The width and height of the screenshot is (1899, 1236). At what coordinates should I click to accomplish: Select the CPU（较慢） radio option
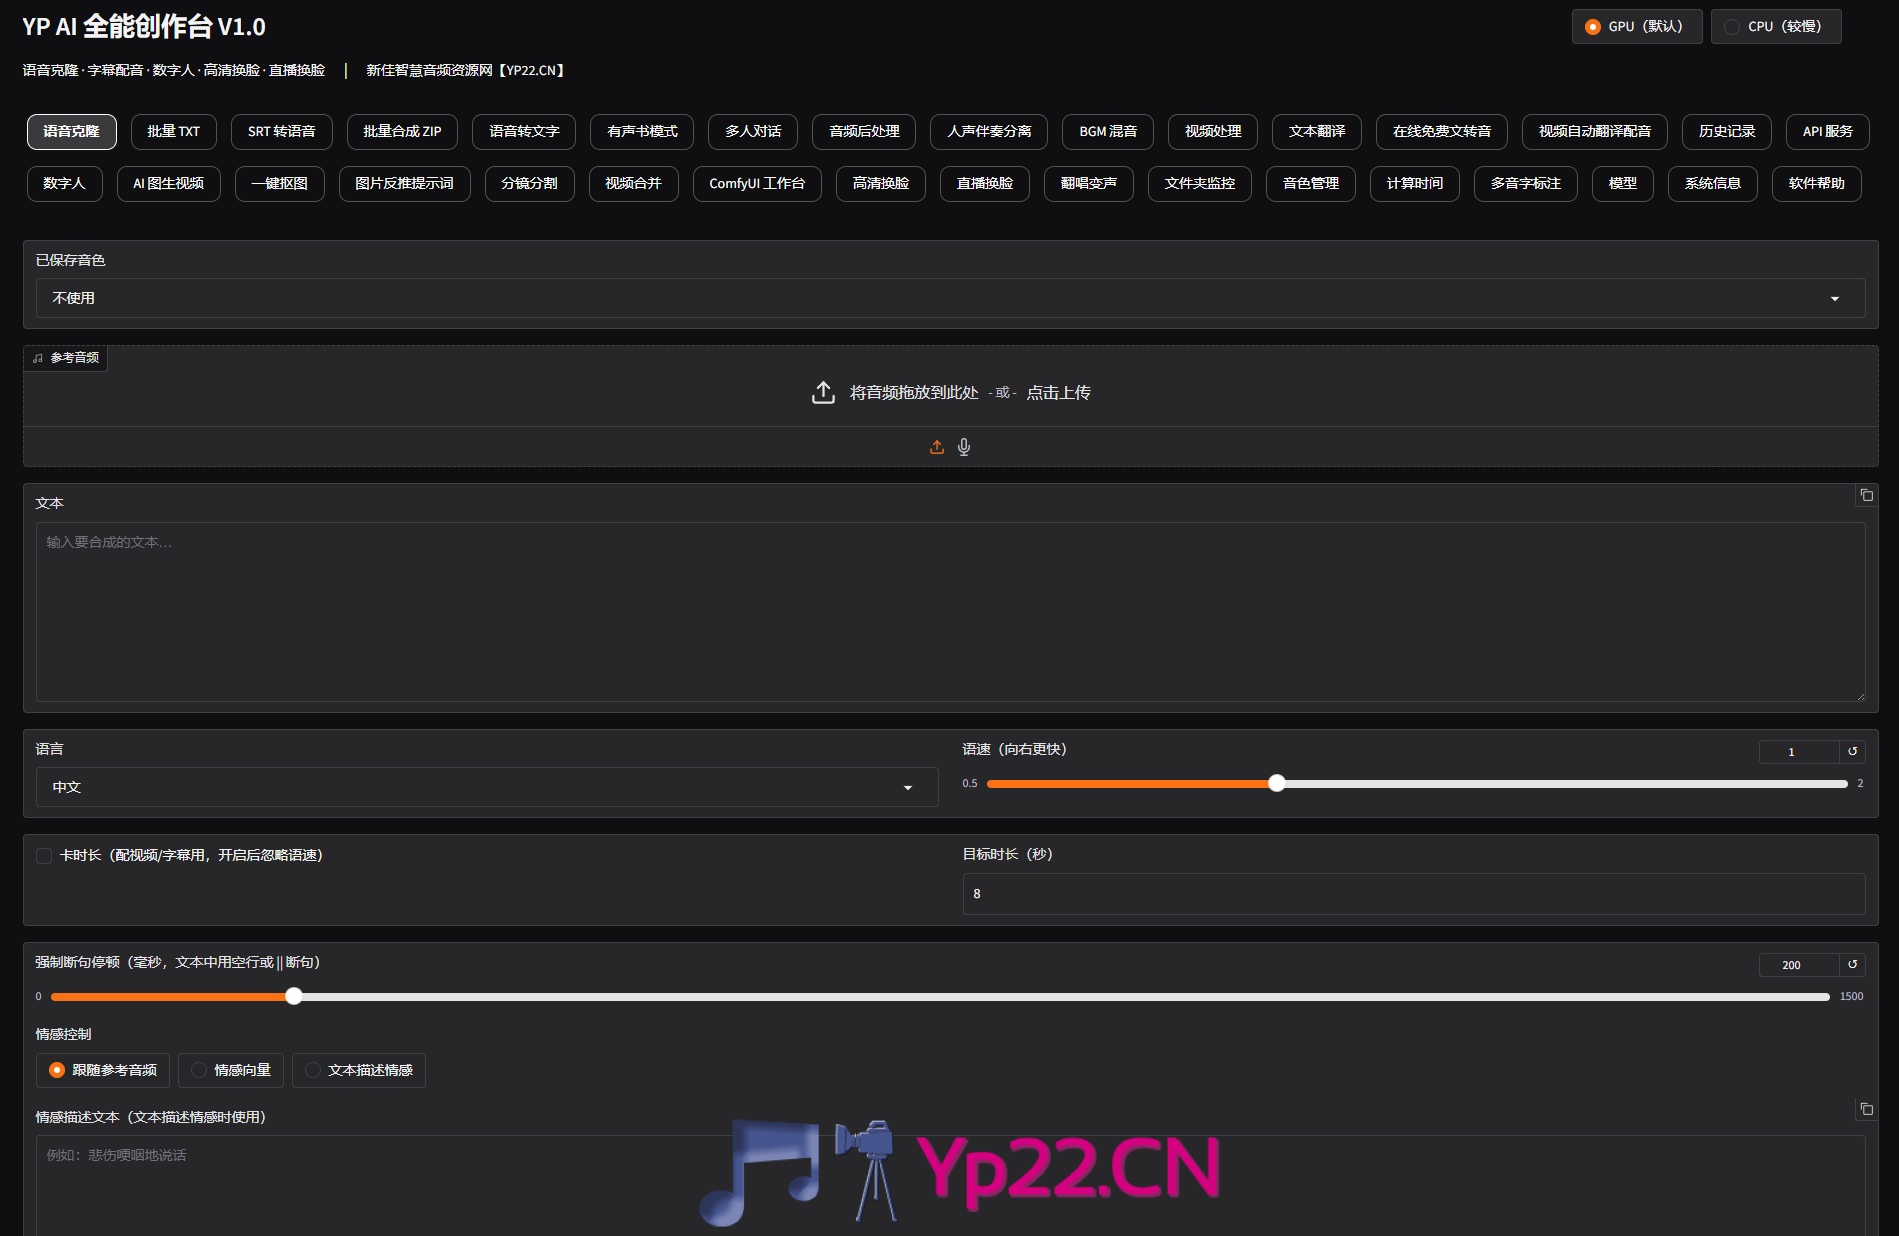1776,26
